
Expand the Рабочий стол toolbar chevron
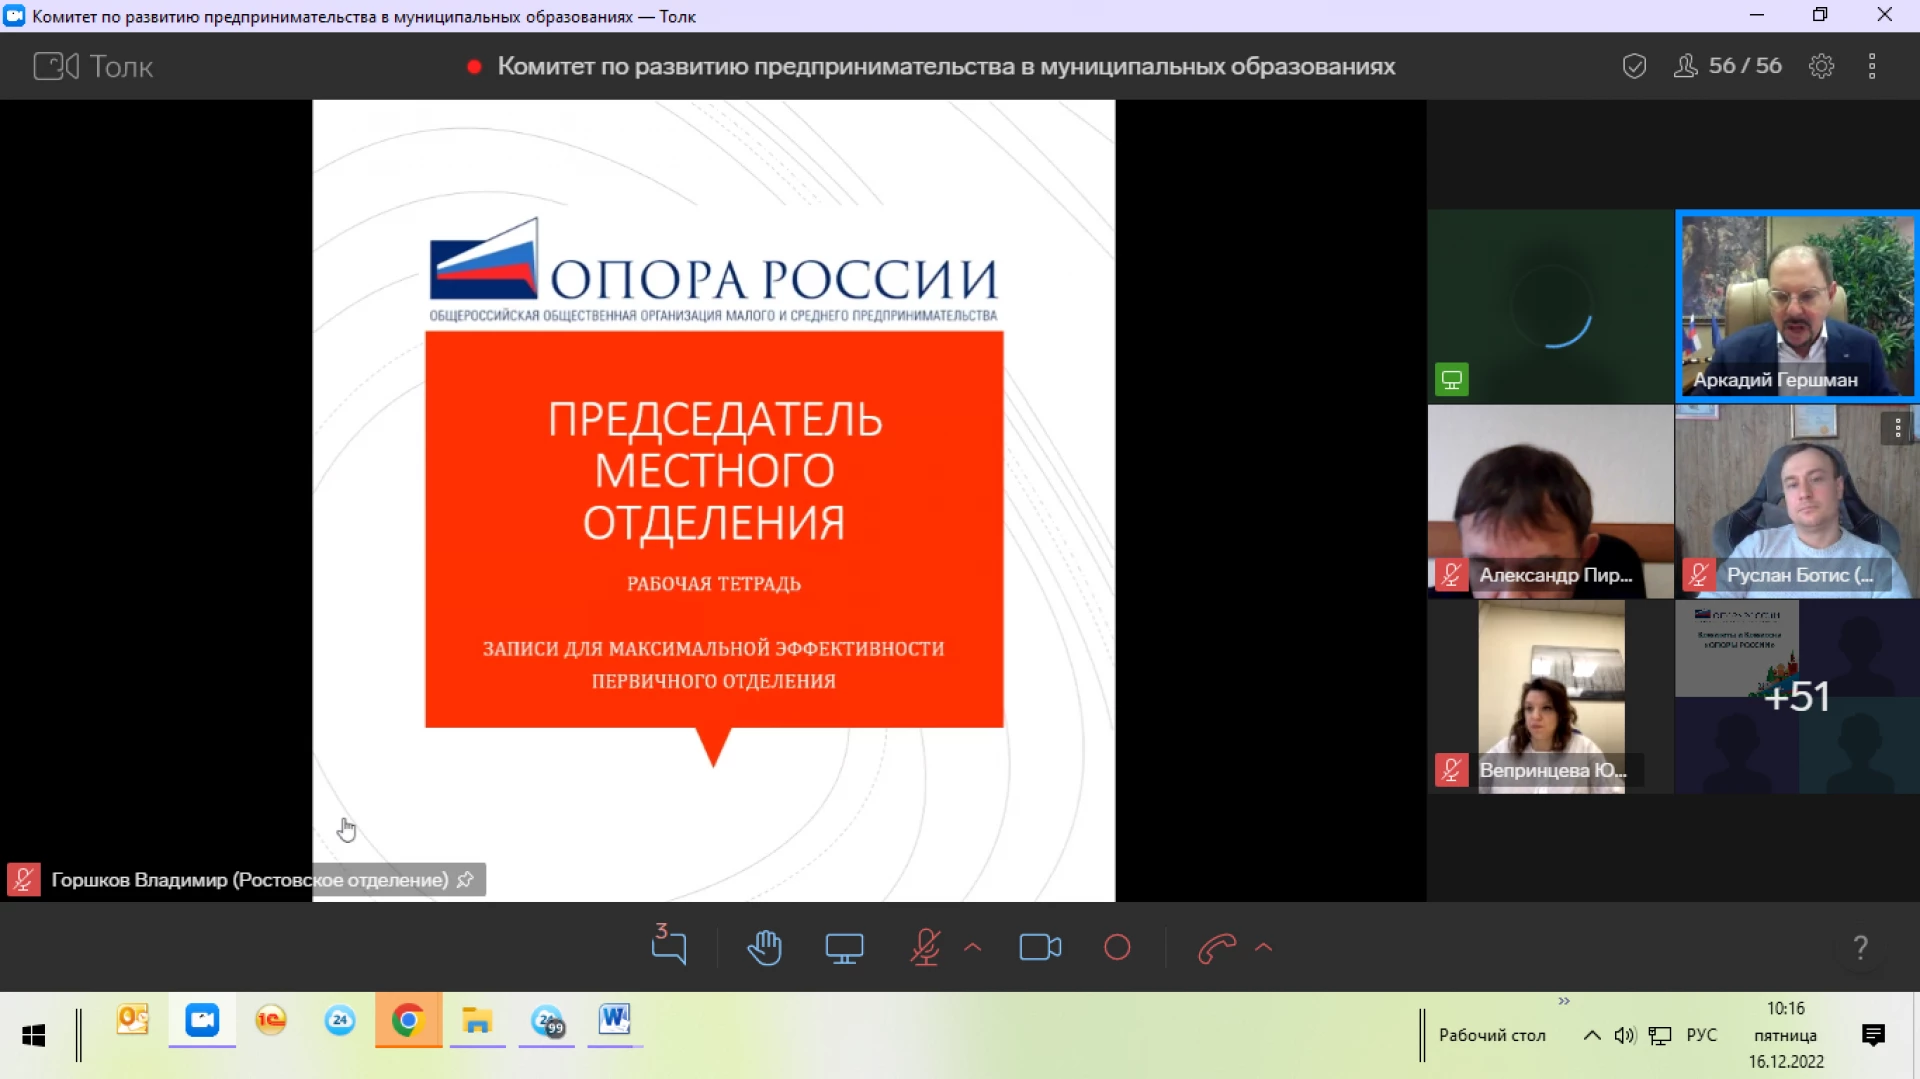[x=1564, y=1001]
